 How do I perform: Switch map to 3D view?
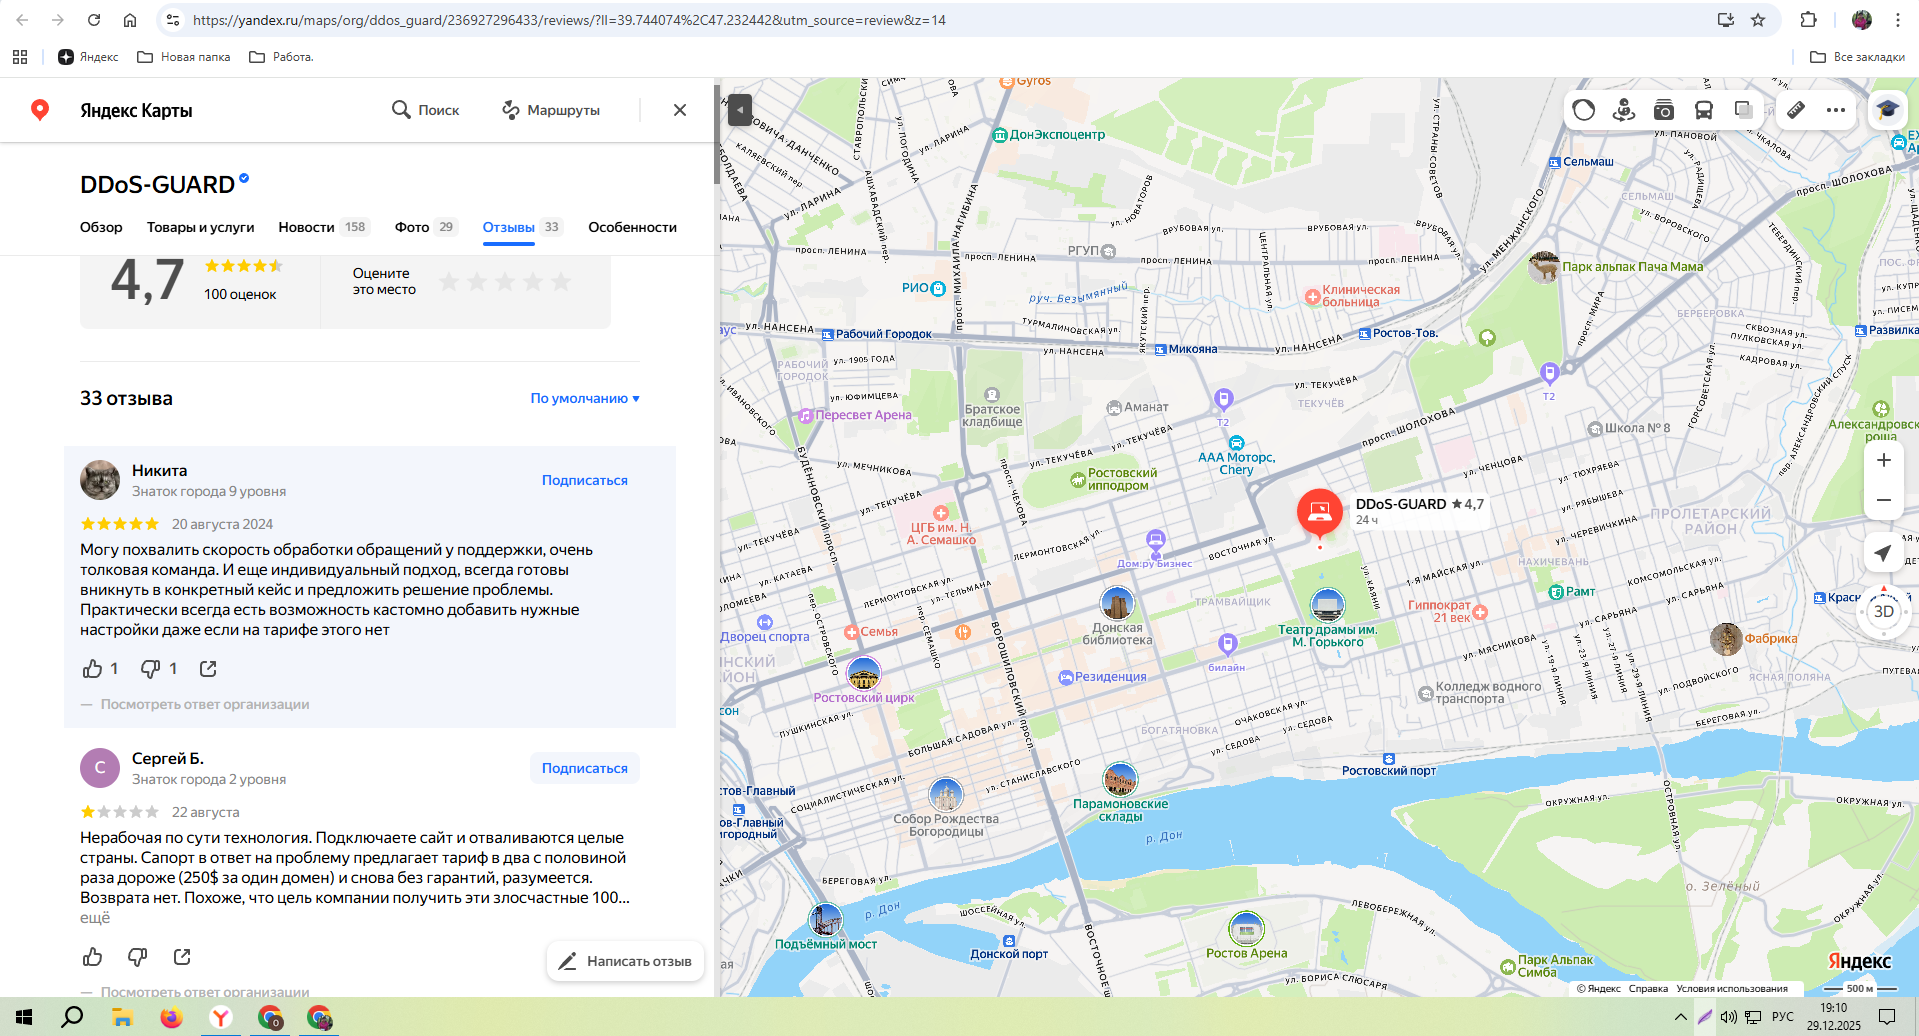(1883, 612)
